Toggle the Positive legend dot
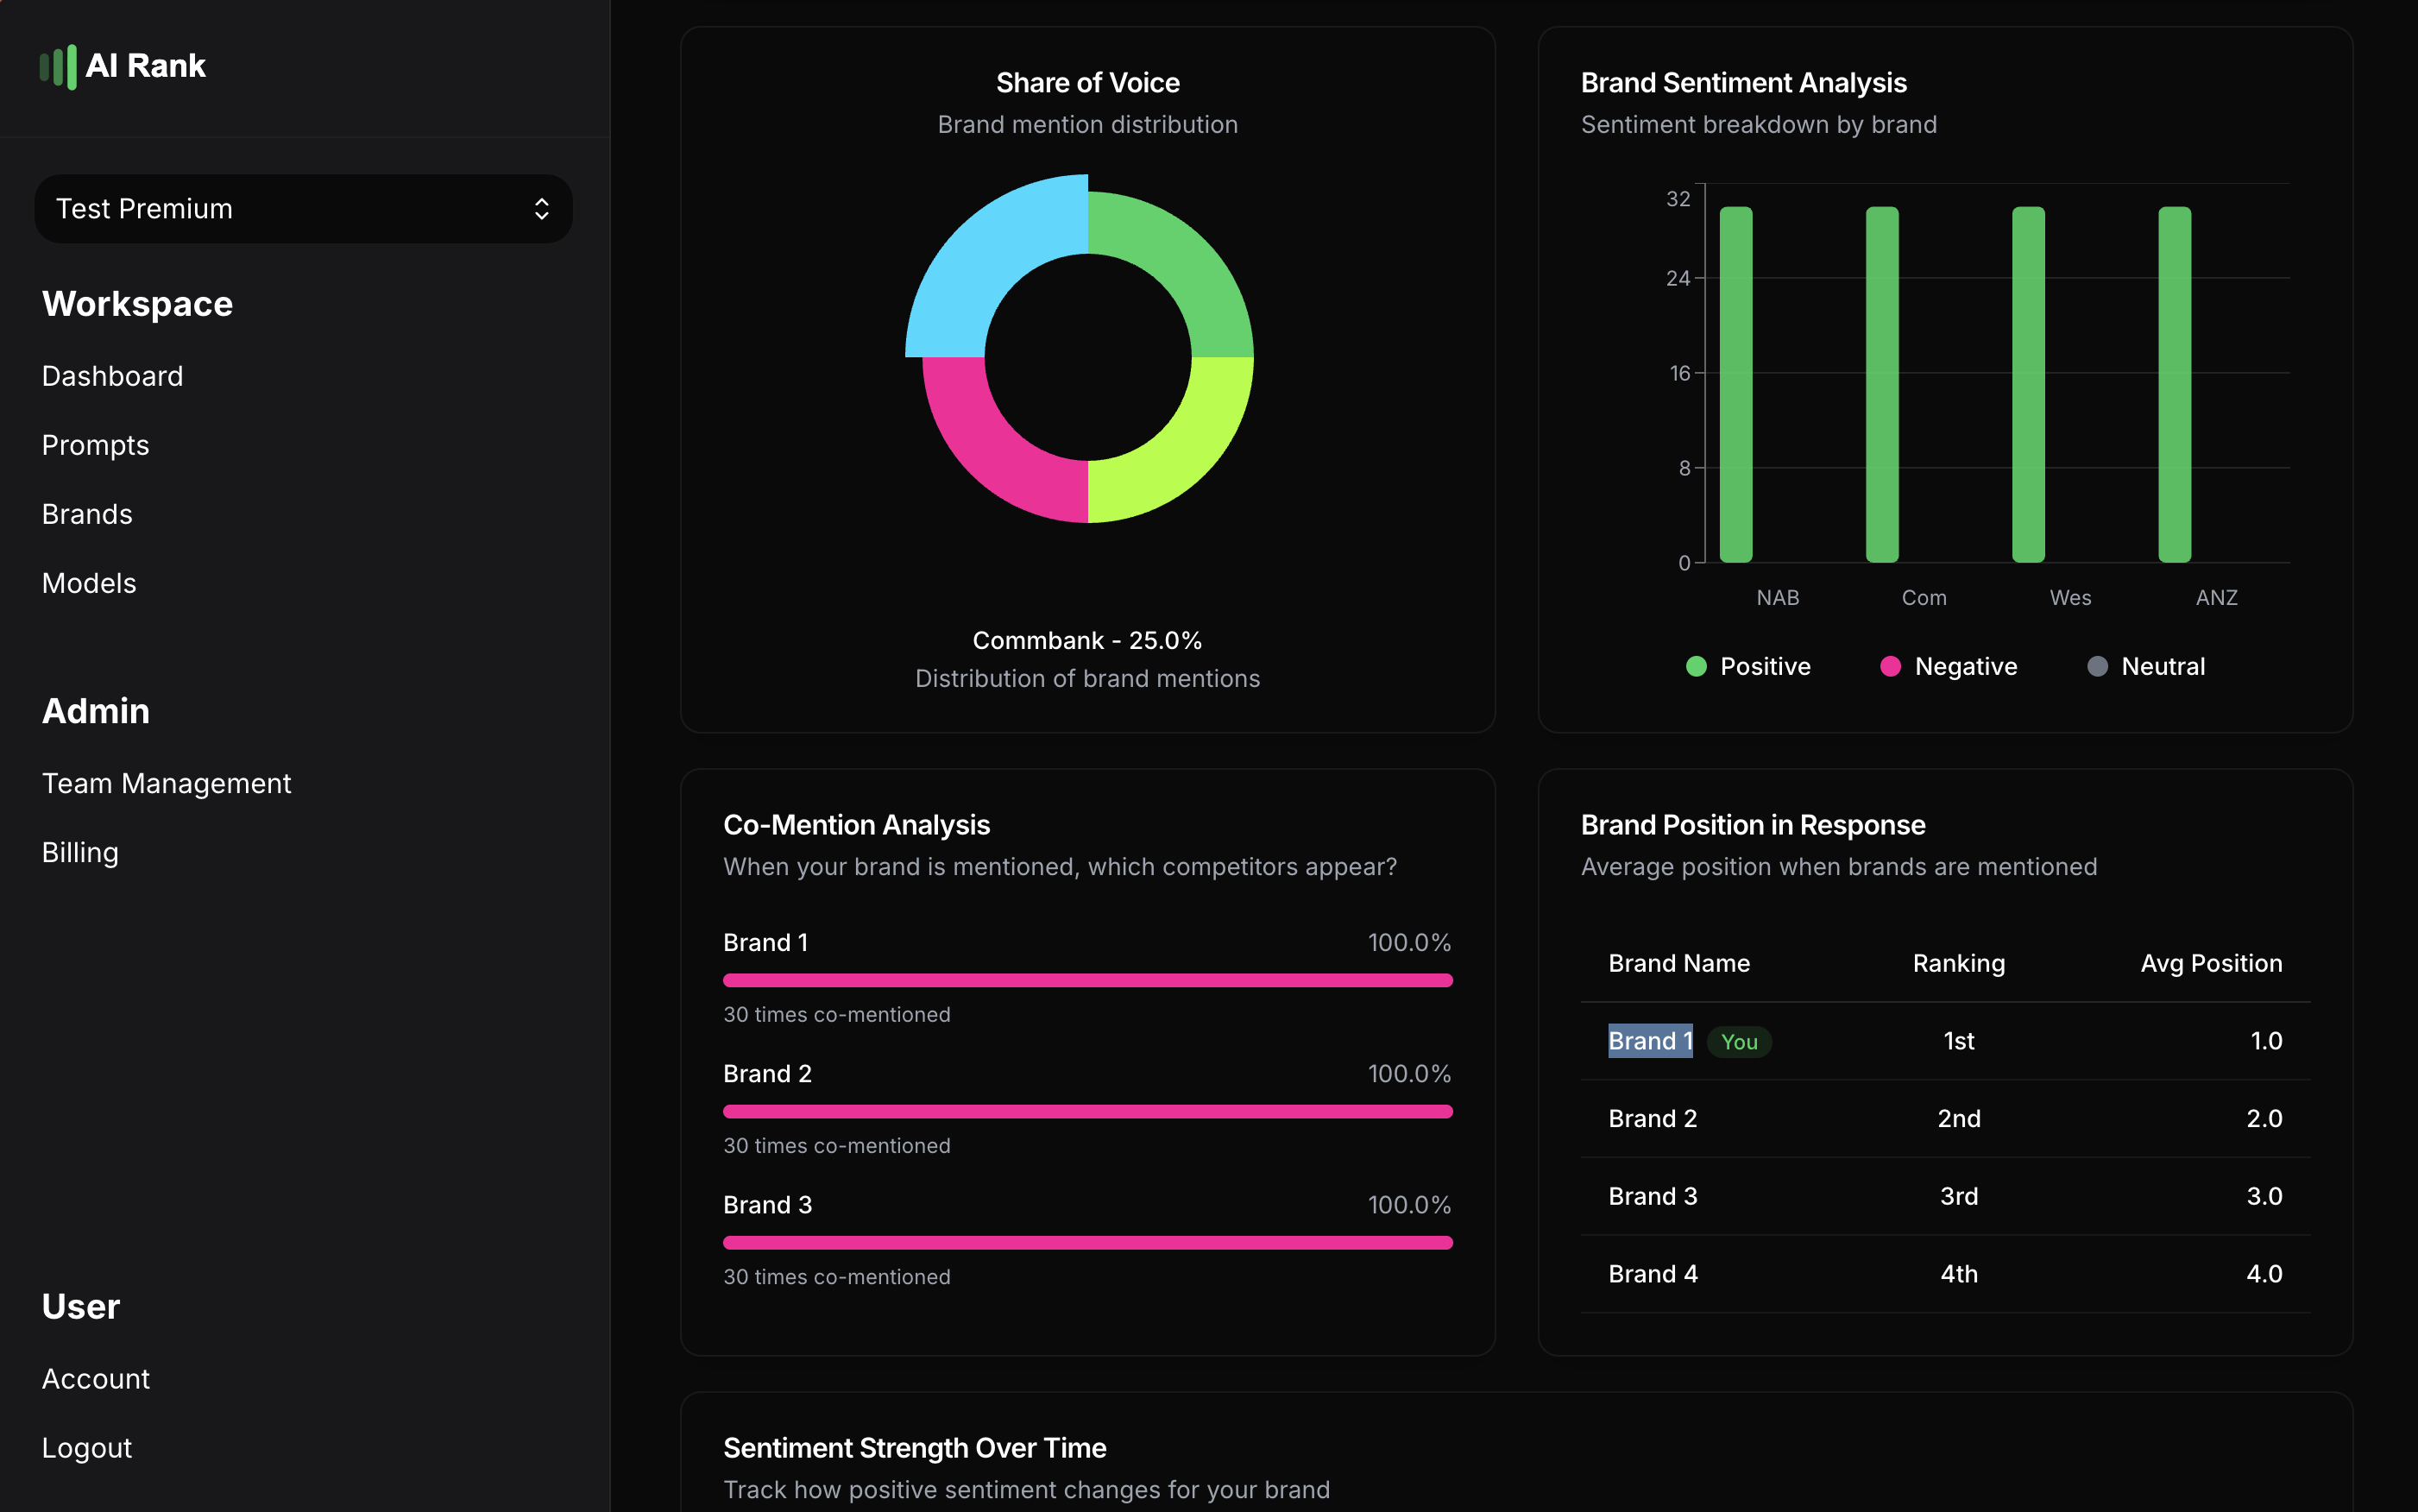The height and width of the screenshot is (1512, 2418). (1696, 666)
